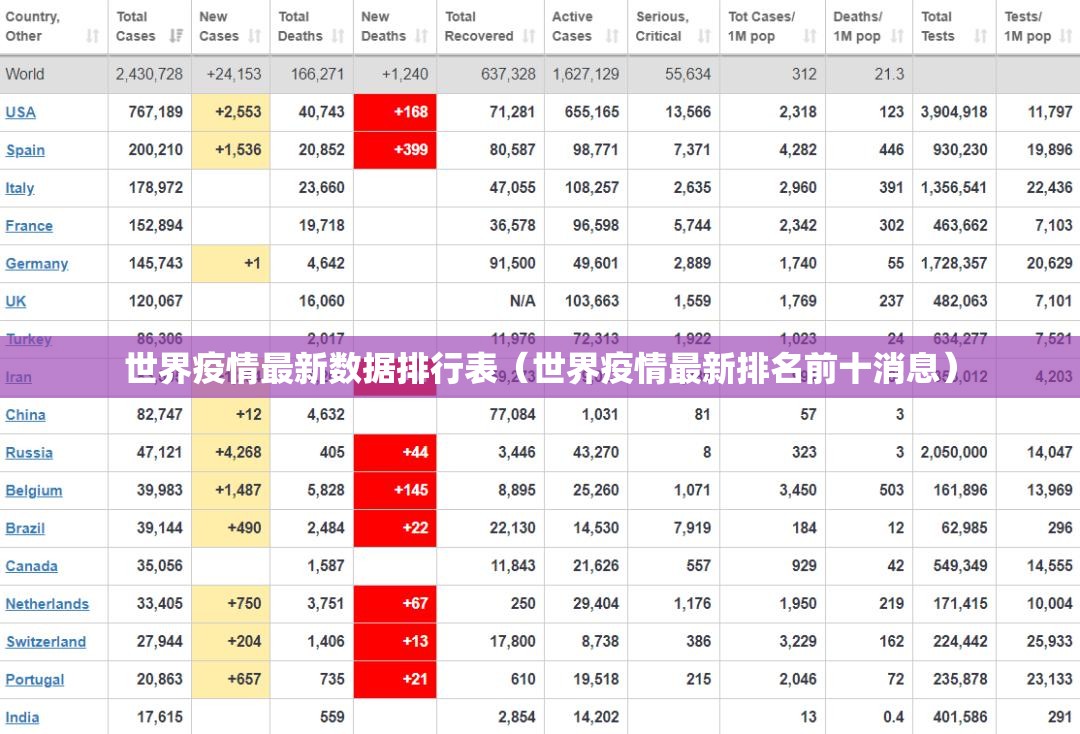This screenshot has width=1080, height=734.
Task: Click the India country link
Action: (23, 717)
